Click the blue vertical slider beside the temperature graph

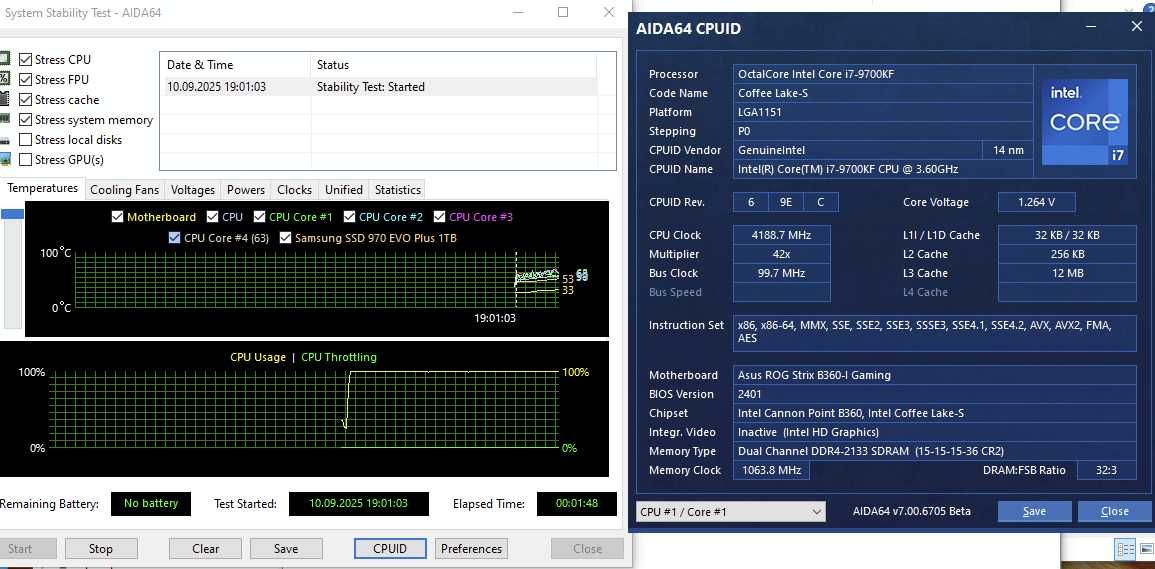click(x=13, y=214)
